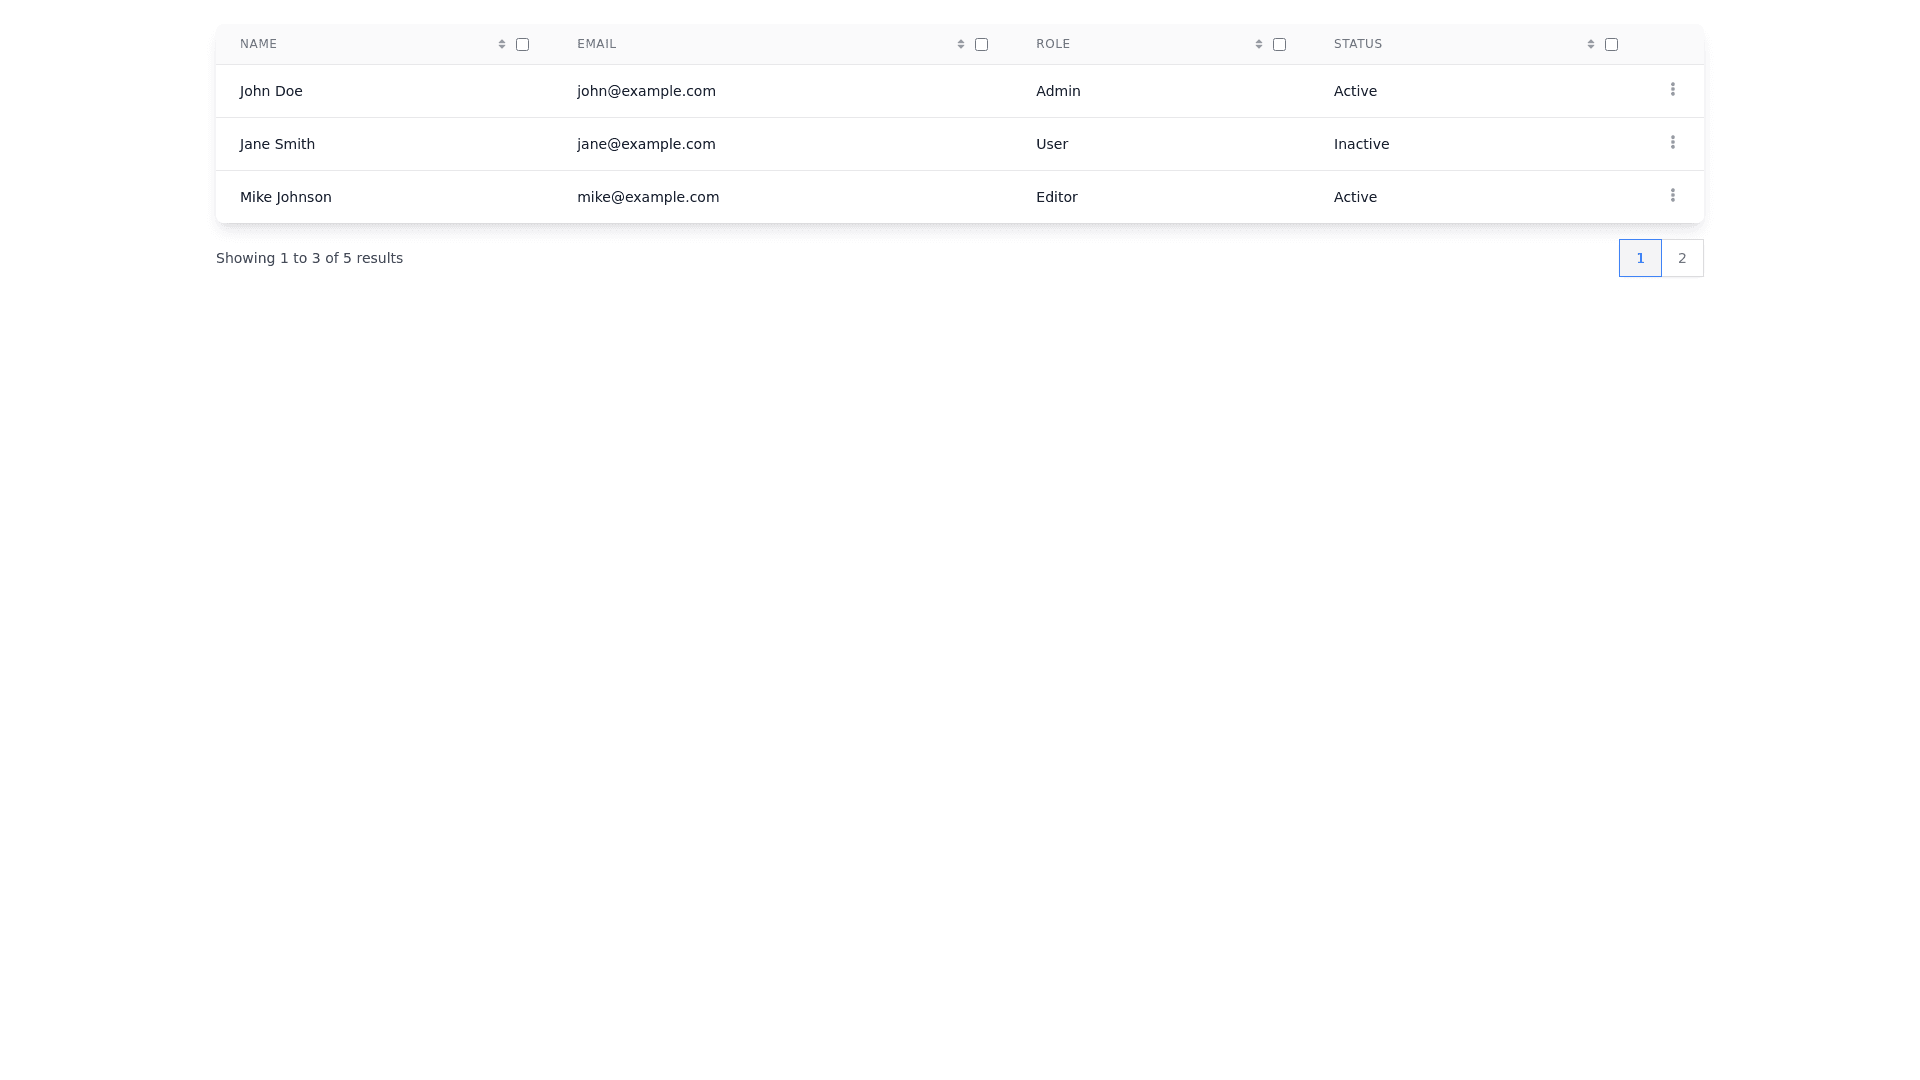Click the Inactive status for Jane Smith
Viewport: 1920px width, 1080px height.
(x=1361, y=144)
